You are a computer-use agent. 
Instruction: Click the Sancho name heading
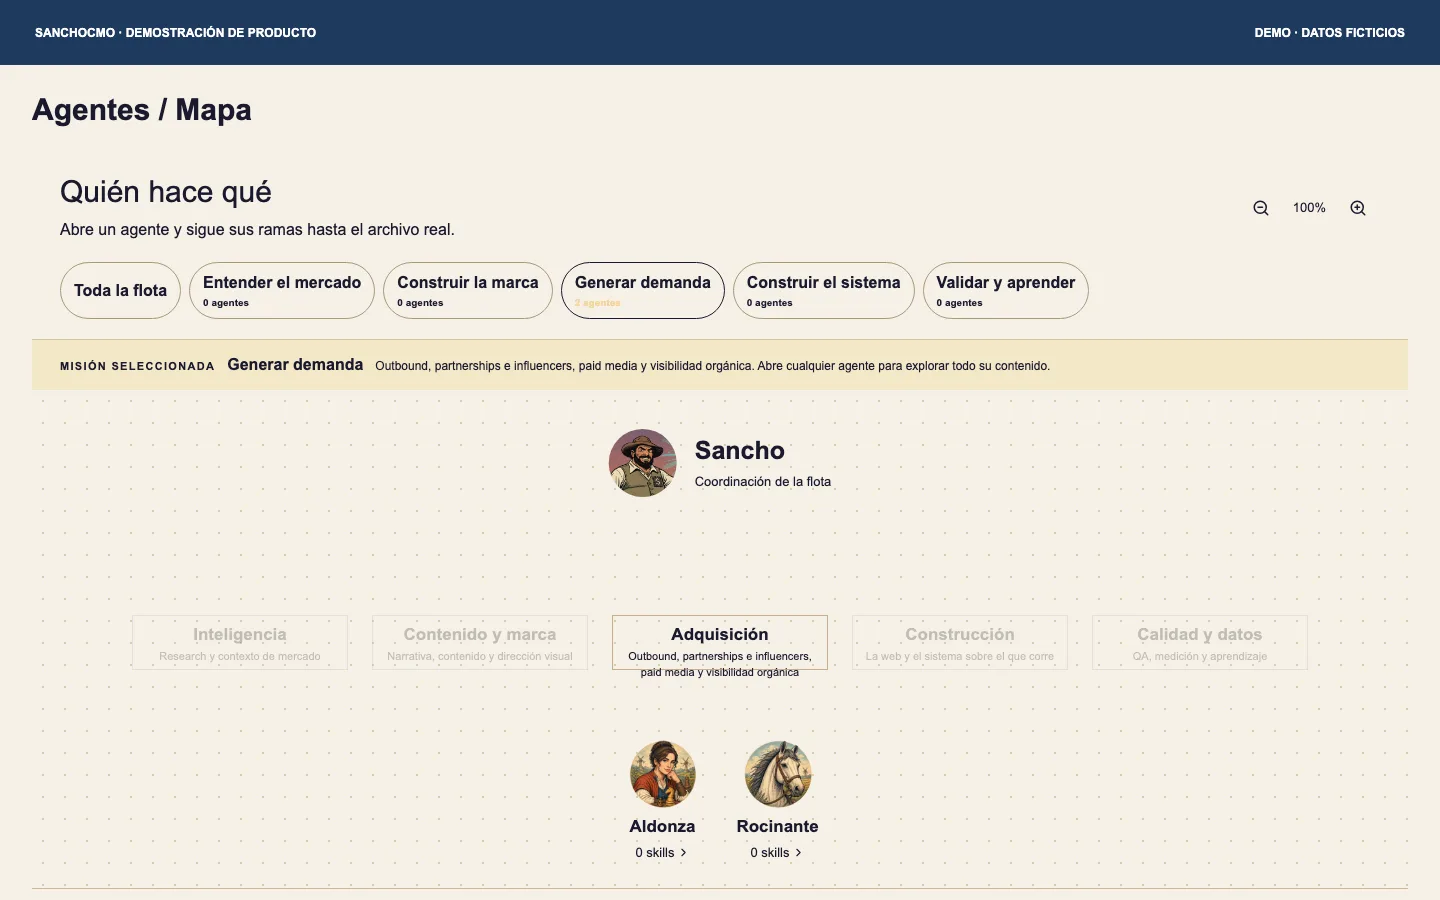tap(740, 450)
